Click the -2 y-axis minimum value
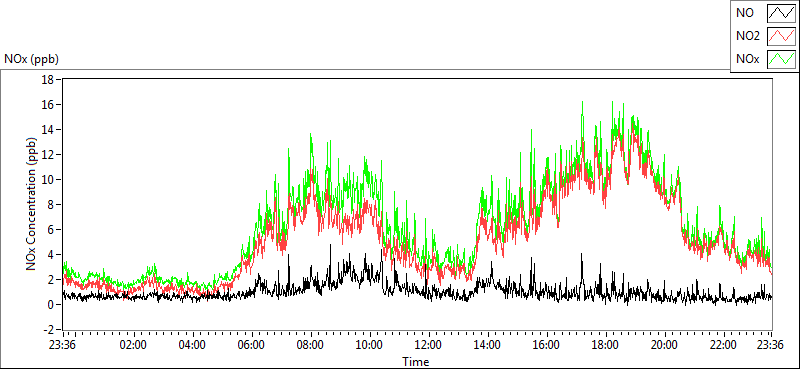 tap(50, 329)
